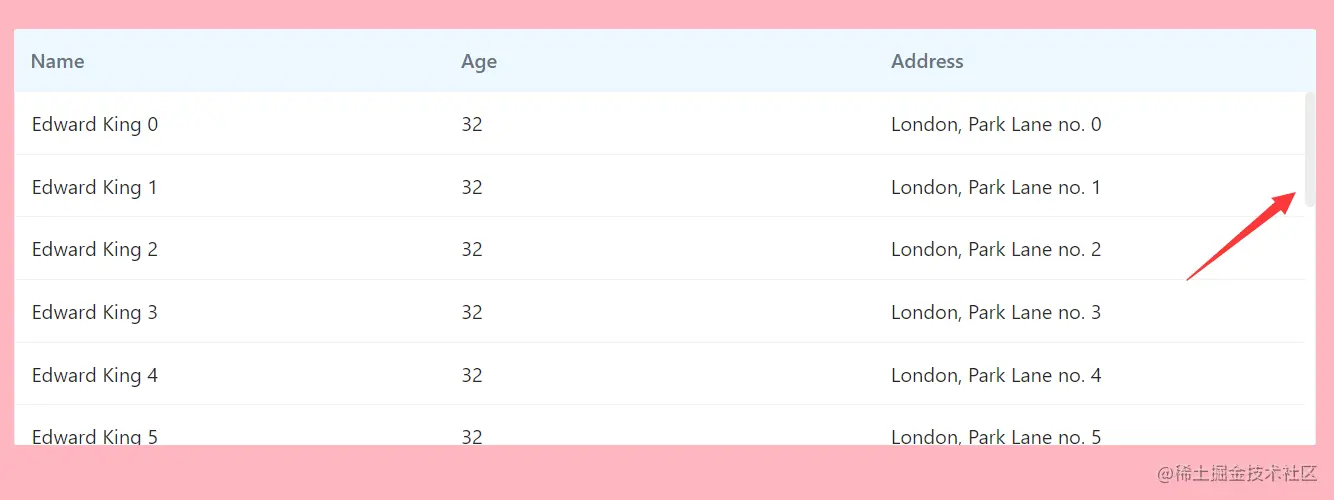Click address London, Park Lane no. 2
The width and height of the screenshot is (1334, 500).
pyautogui.click(x=996, y=249)
